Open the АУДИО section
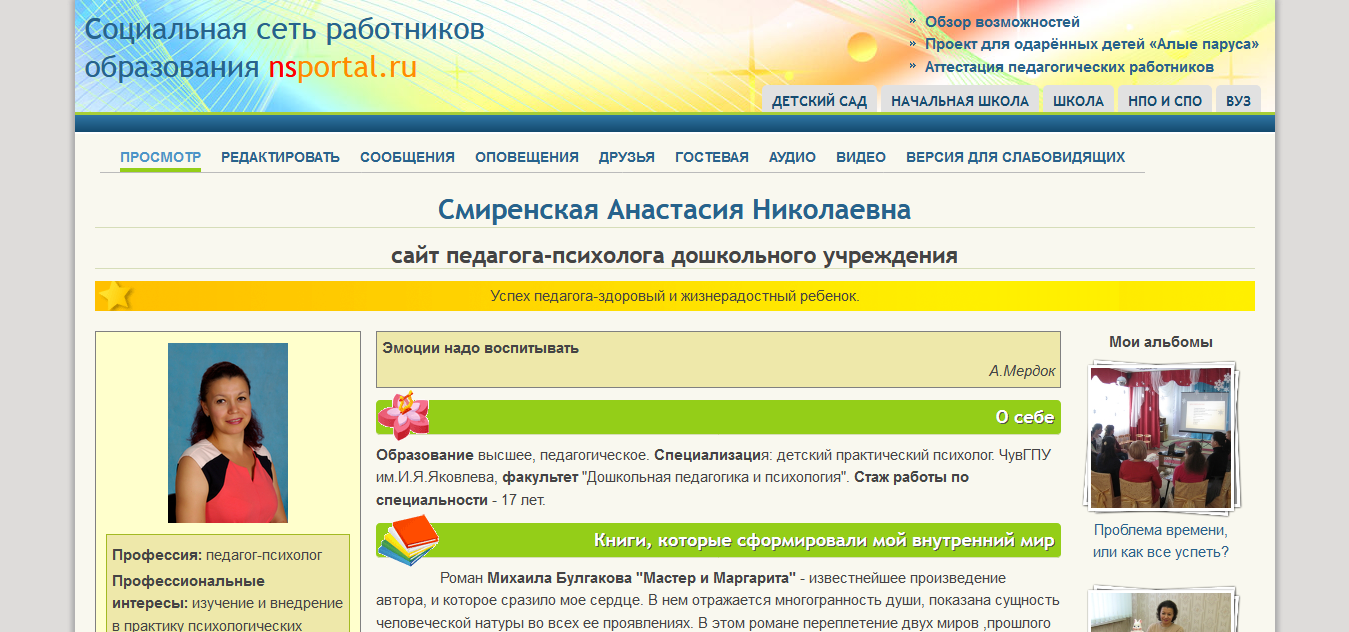This screenshot has height=632, width=1349. 792,157
